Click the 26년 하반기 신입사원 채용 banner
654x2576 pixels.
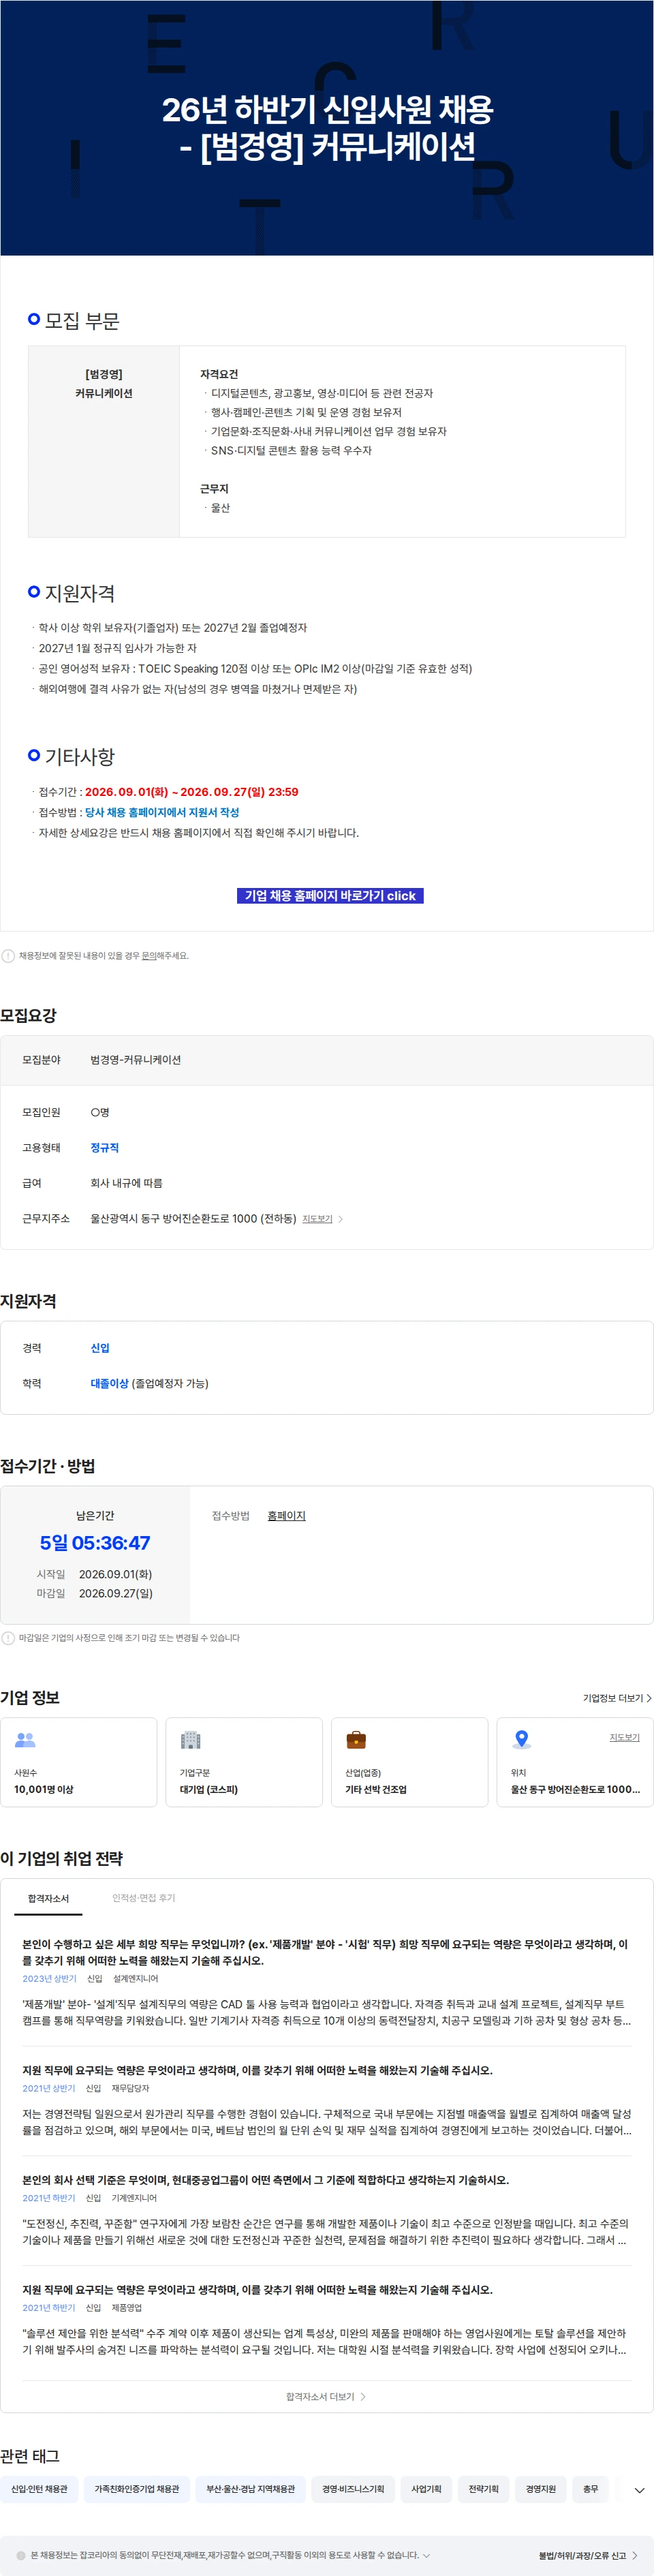[327, 128]
